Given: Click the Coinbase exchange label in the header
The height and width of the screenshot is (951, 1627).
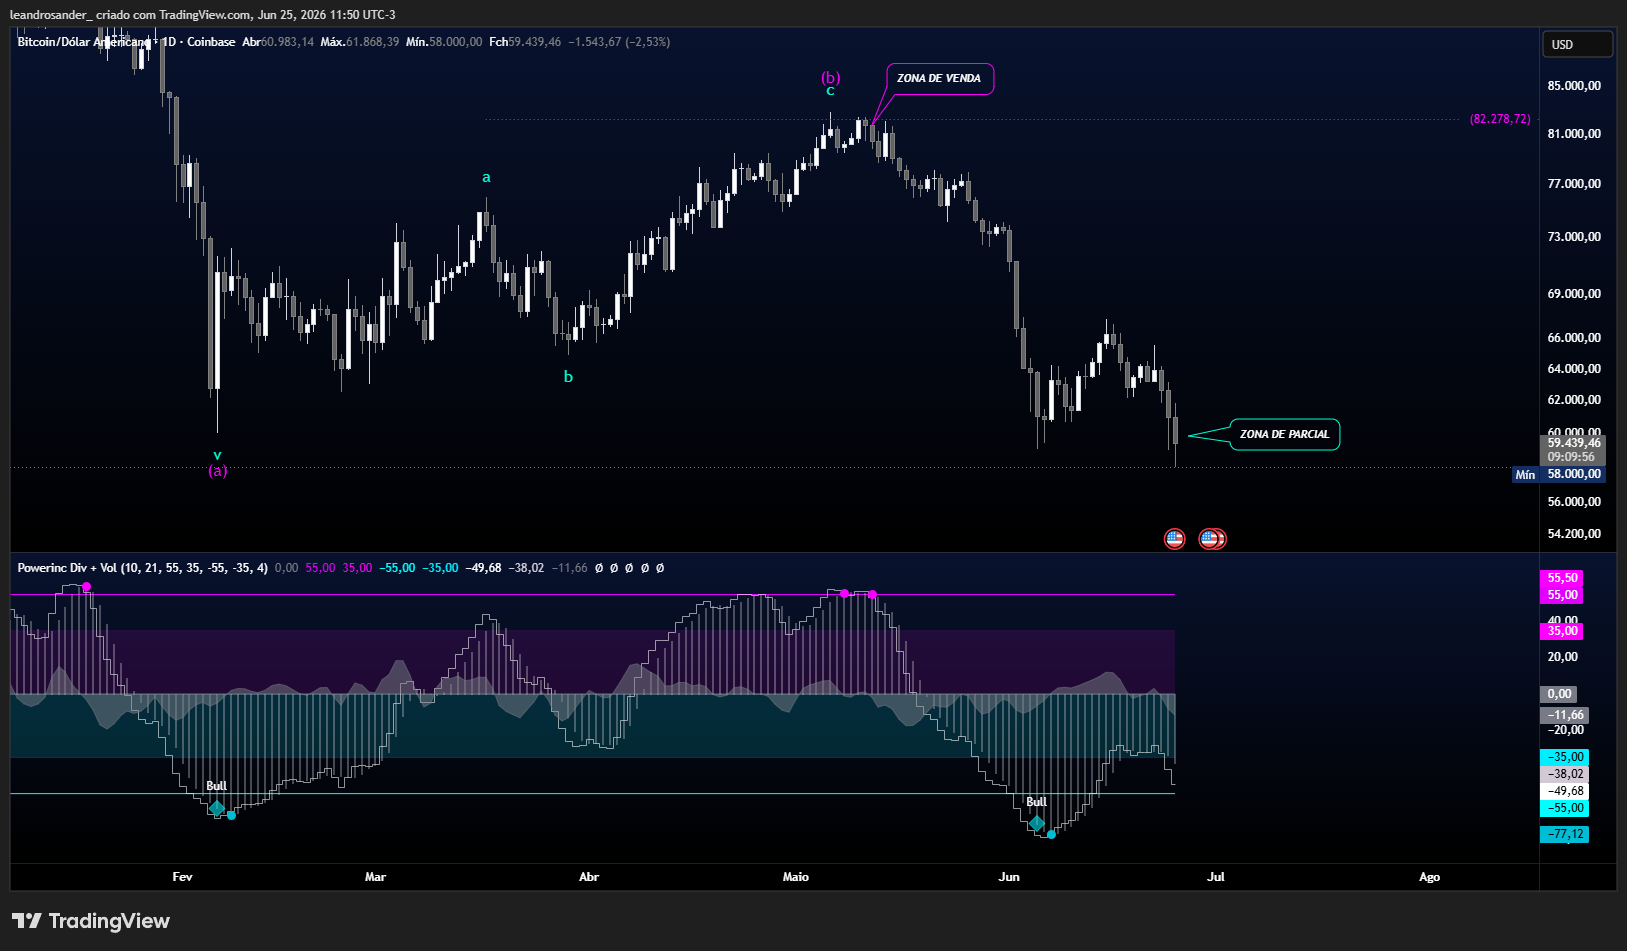Looking at the screenshot, I should [211, 42].
